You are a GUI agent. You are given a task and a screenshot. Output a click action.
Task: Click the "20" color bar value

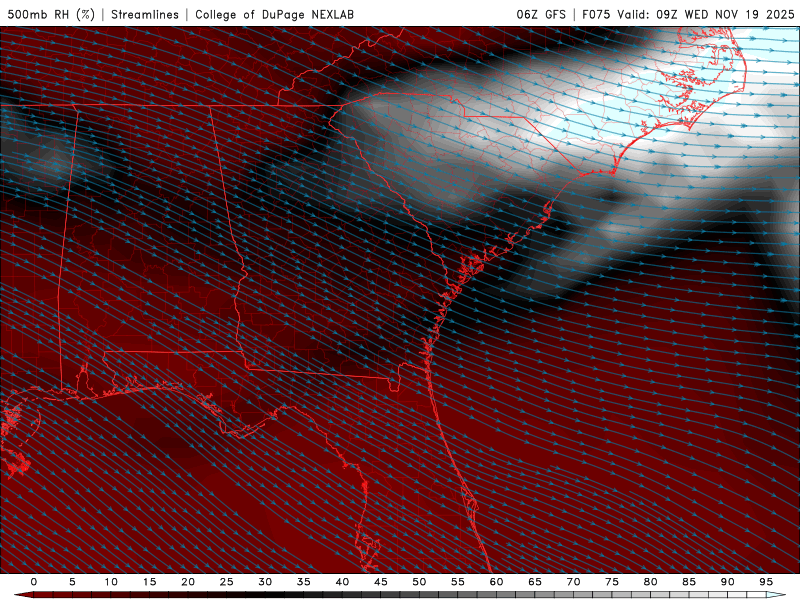pos(188,582)
